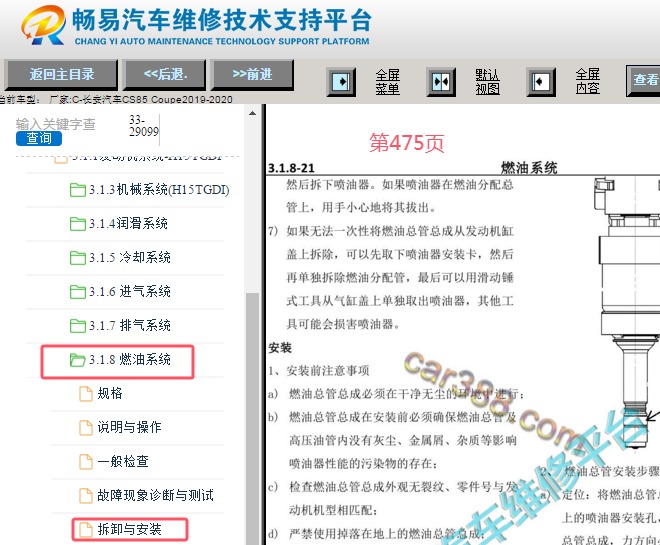This screenshot has width=660, height=545.
Task: Expand the 3.1.4润滑系统 node
Action: click(128, 223)
